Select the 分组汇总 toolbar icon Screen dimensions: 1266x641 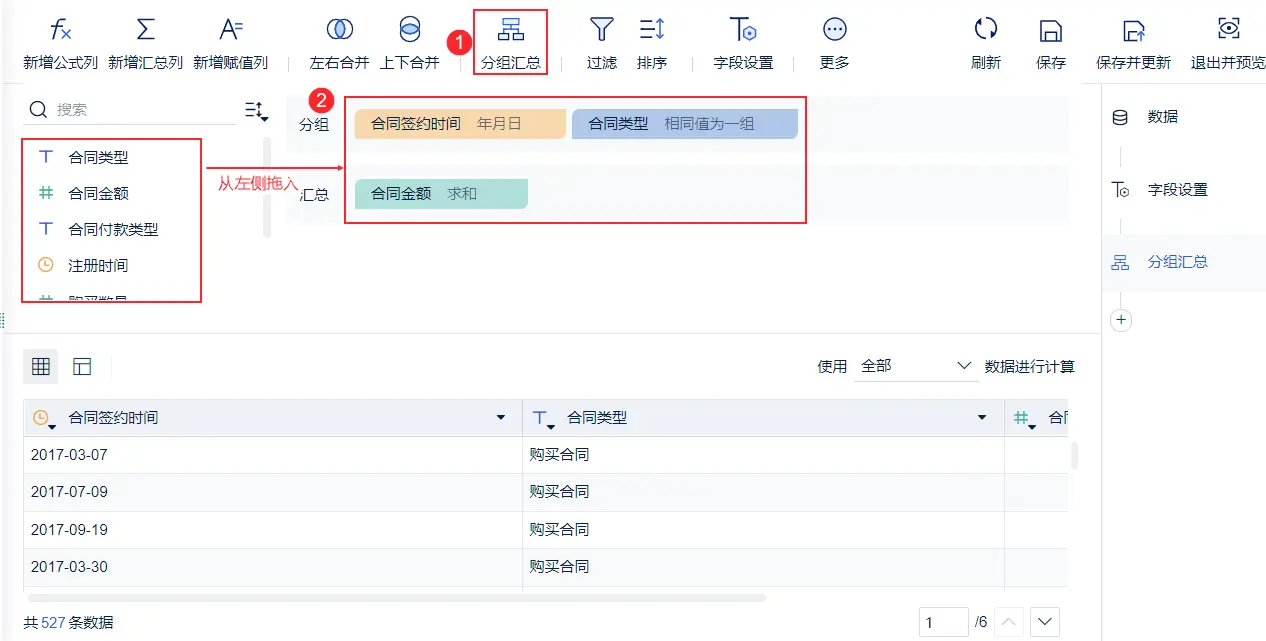coord(511,29)
